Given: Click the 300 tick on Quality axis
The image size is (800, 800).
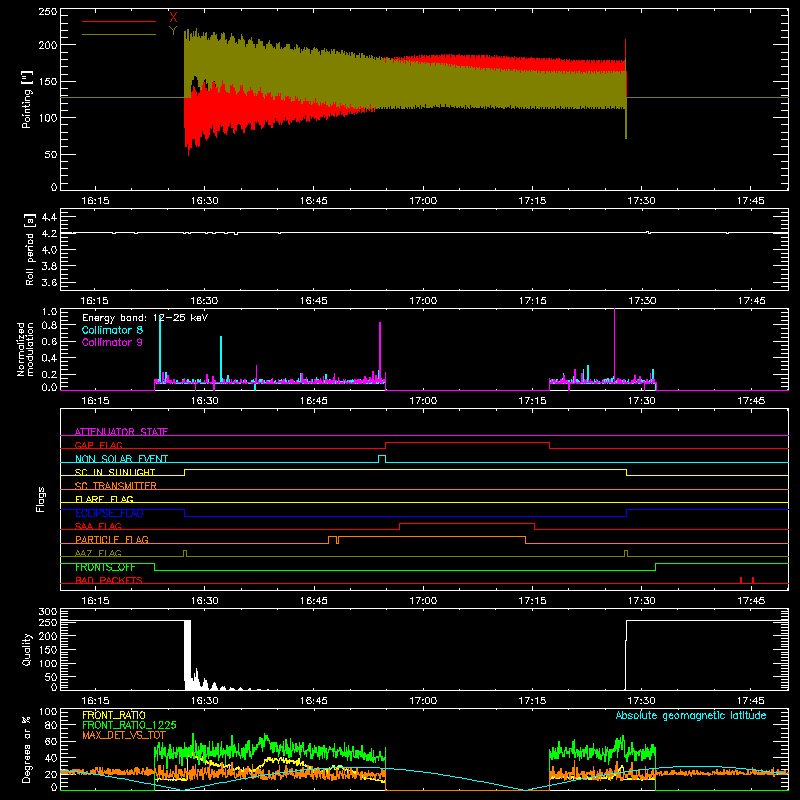Looking at the screenshot, I should coord(48,612).
